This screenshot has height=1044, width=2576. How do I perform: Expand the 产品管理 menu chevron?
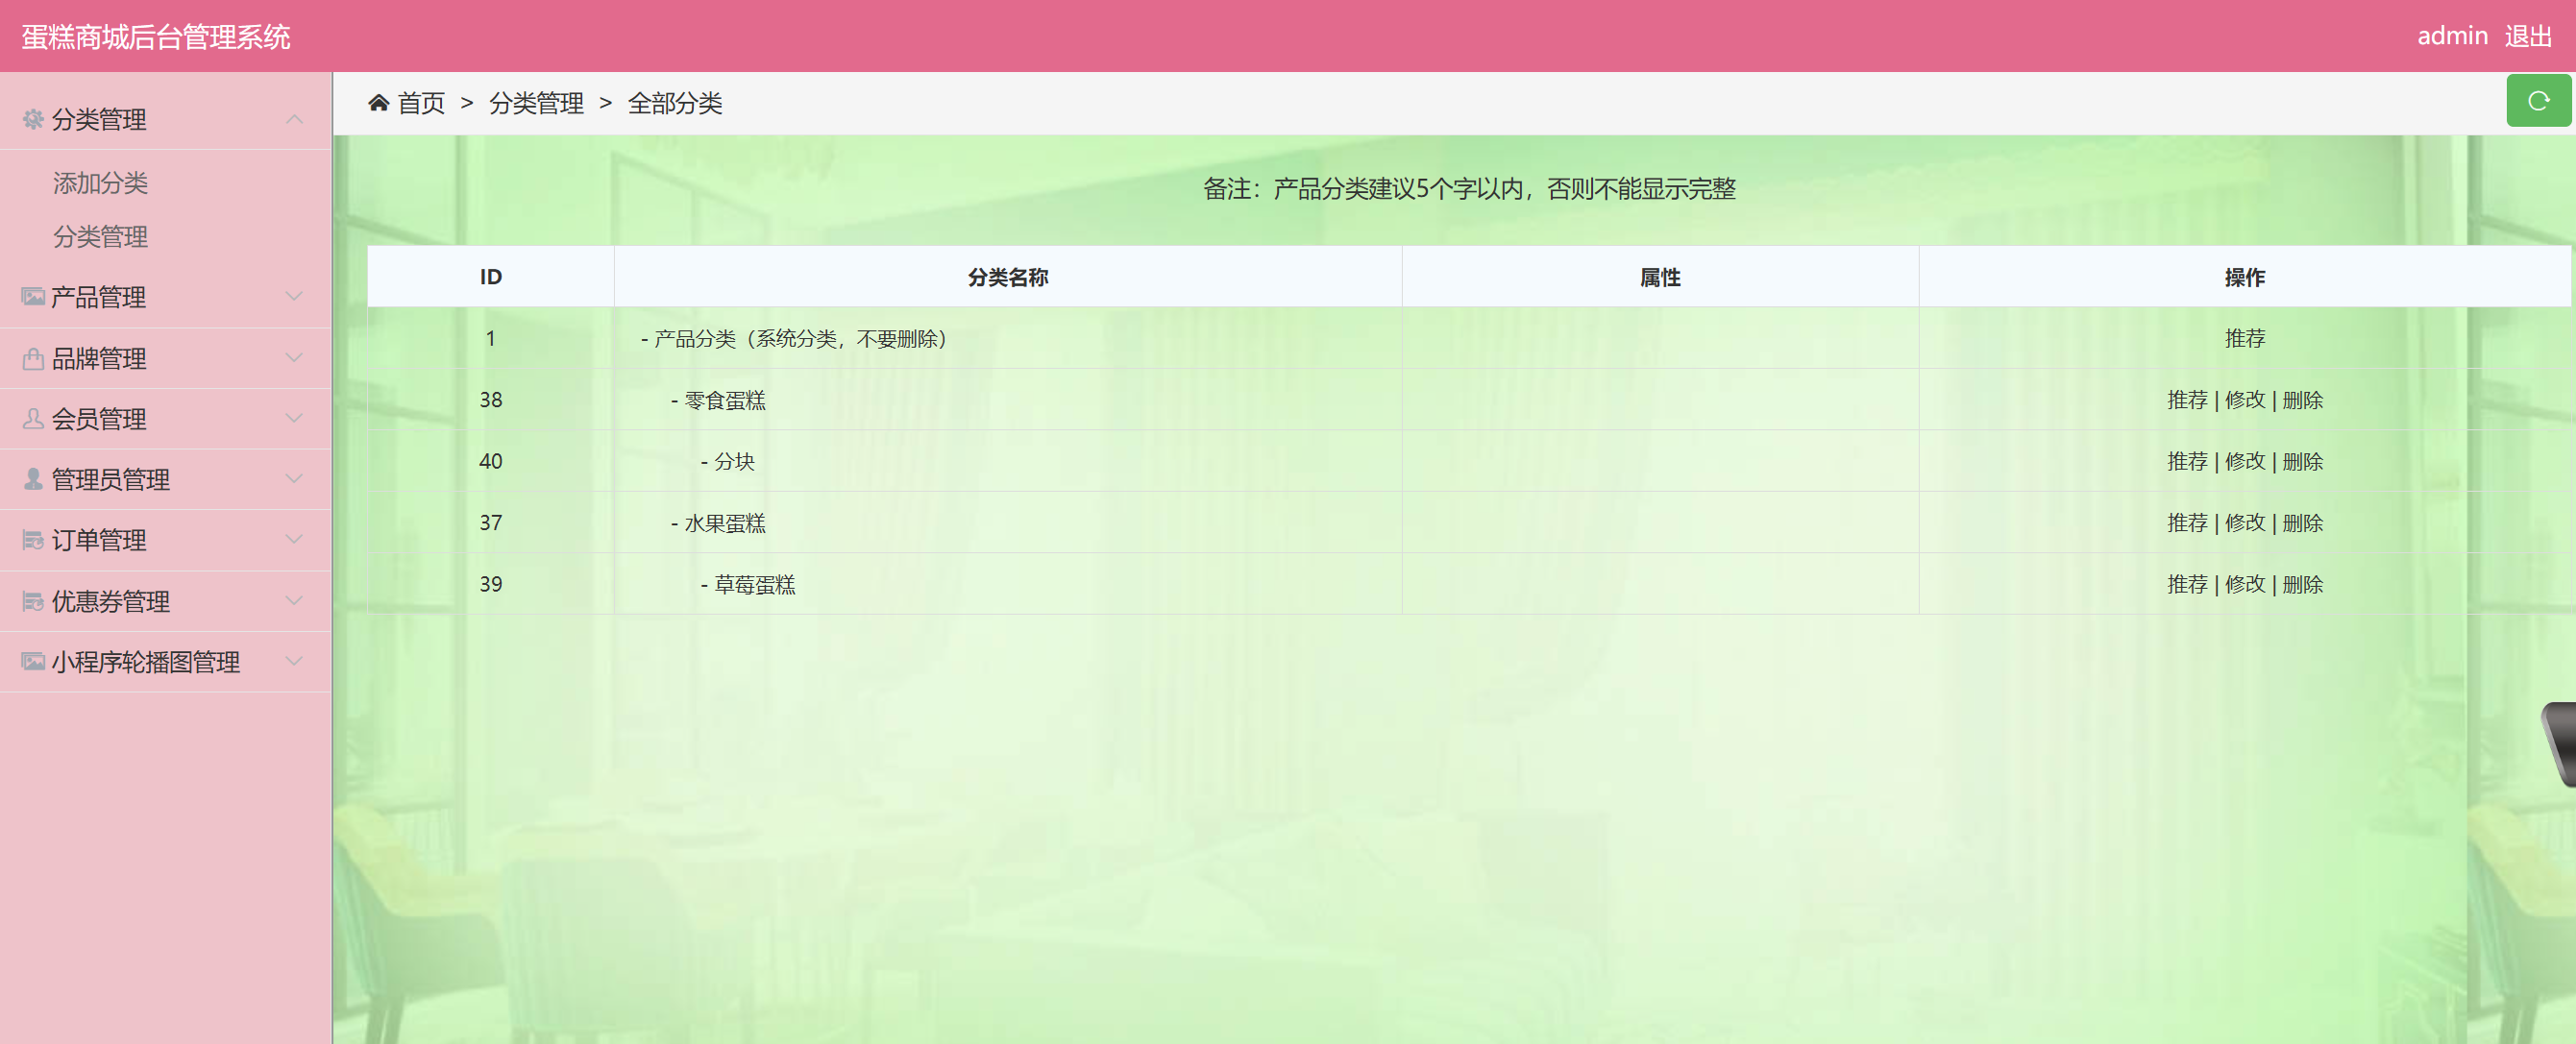point(294,297)
